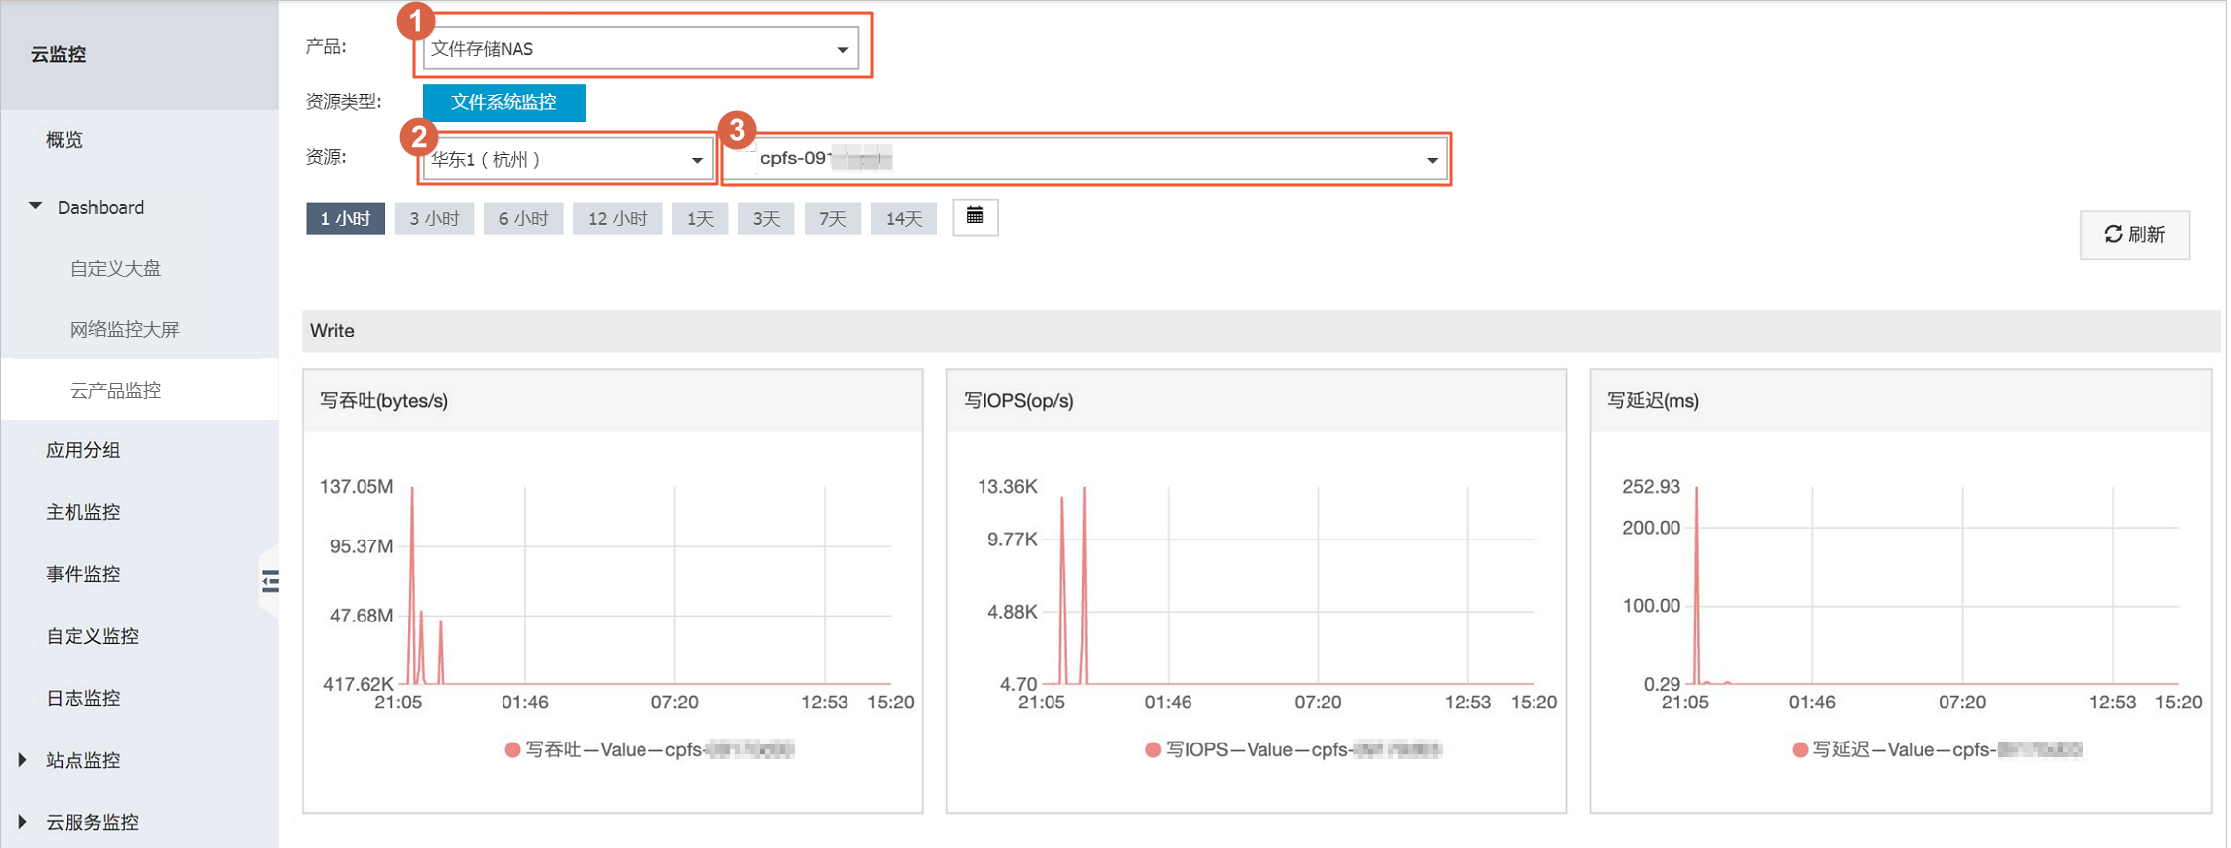Open 应用分组 in the sidebar
The width and height of the screenshot is (2231, 848).
(83, 450)
